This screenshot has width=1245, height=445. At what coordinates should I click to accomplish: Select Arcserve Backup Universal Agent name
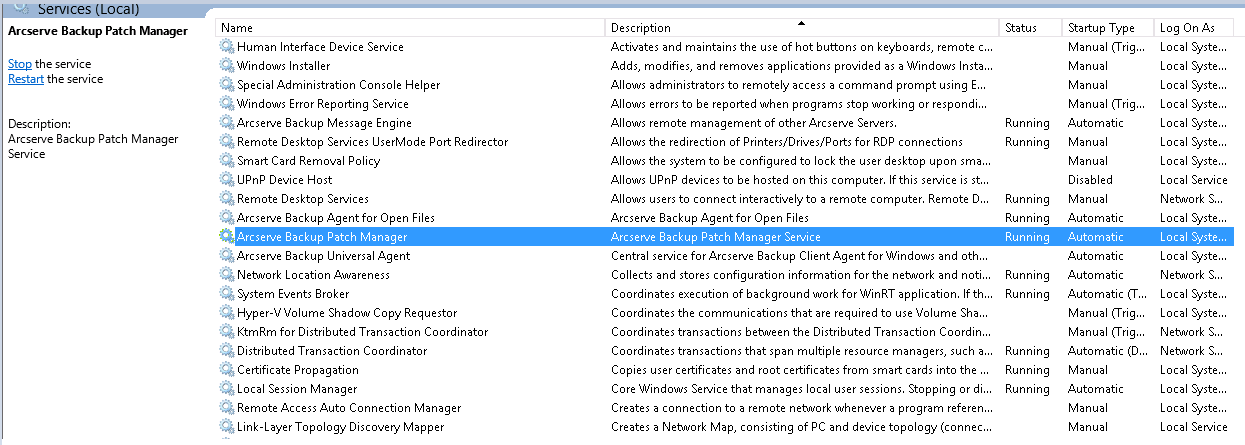(x=323, y=256)
